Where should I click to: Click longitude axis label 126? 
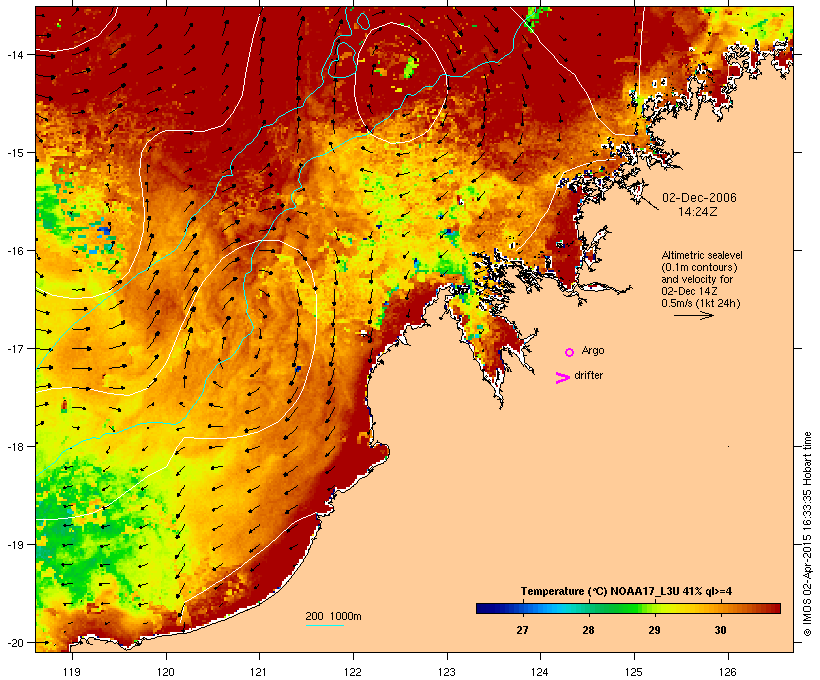pyautogui.click(x=728, y=672)
